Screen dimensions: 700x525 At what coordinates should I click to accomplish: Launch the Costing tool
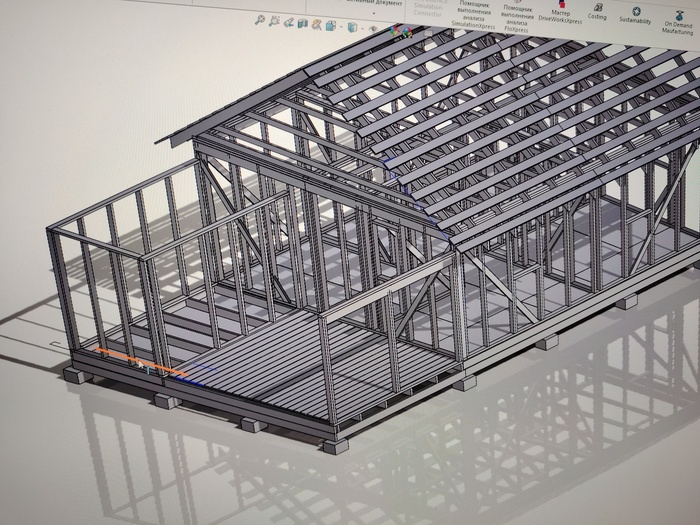click(597, 12)
